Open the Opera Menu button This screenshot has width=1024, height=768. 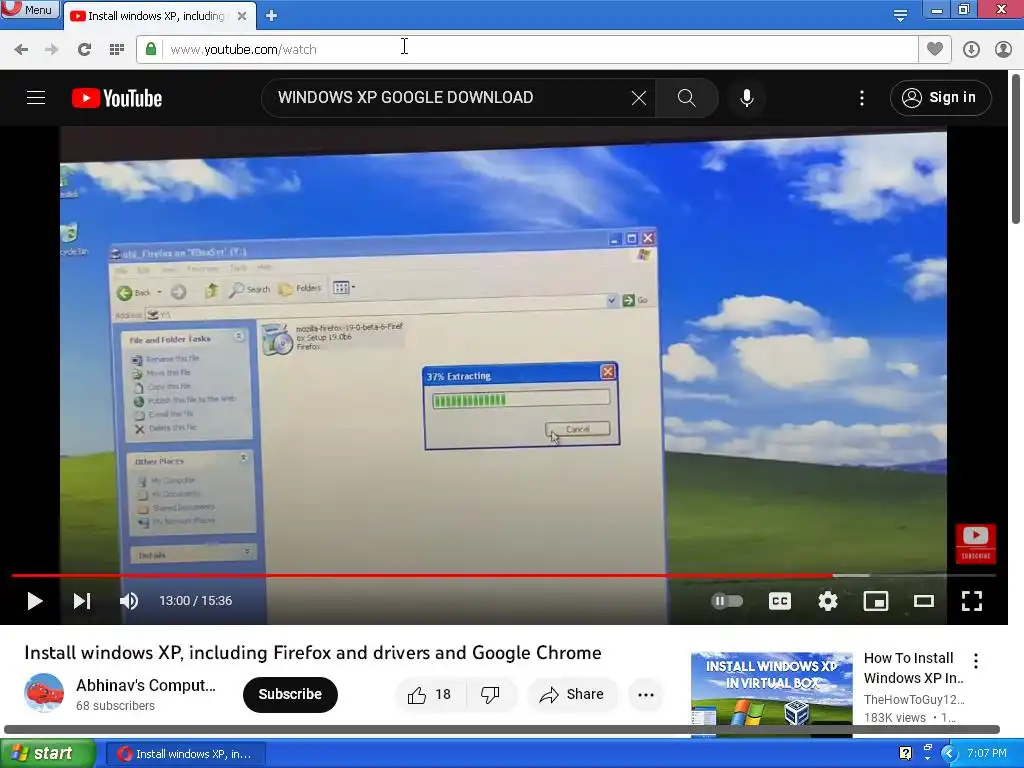pyautogui.click(x=29, y=9)
